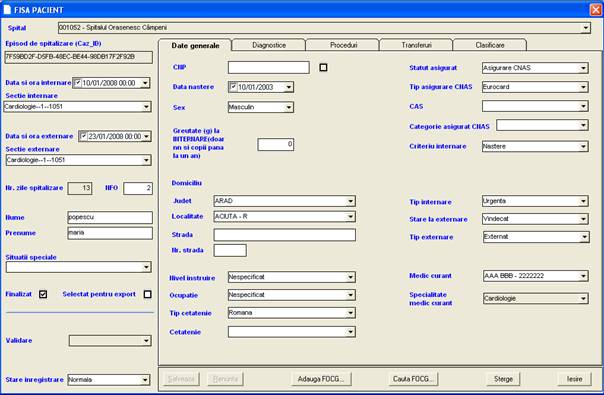Click the Prenume field containing maria
The image size is (604, 395).
click(110, 233)
